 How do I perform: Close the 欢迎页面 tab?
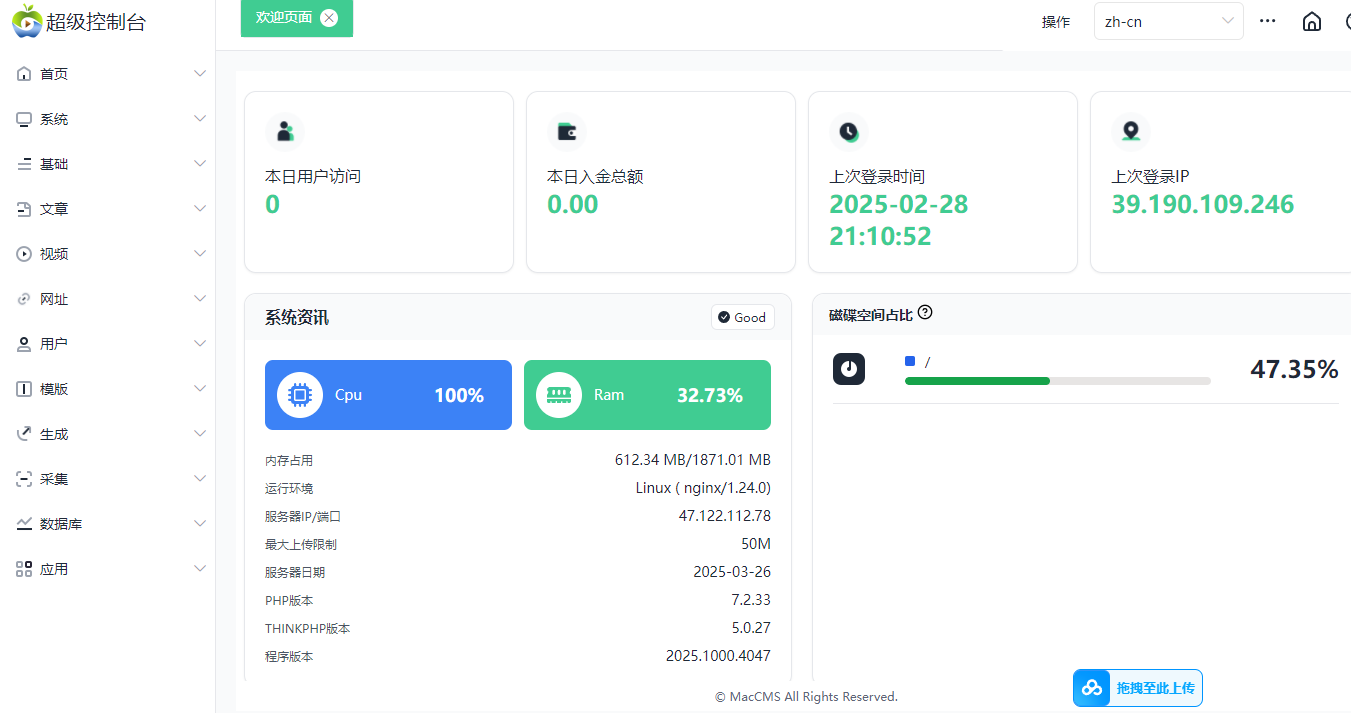pos(329,17)
